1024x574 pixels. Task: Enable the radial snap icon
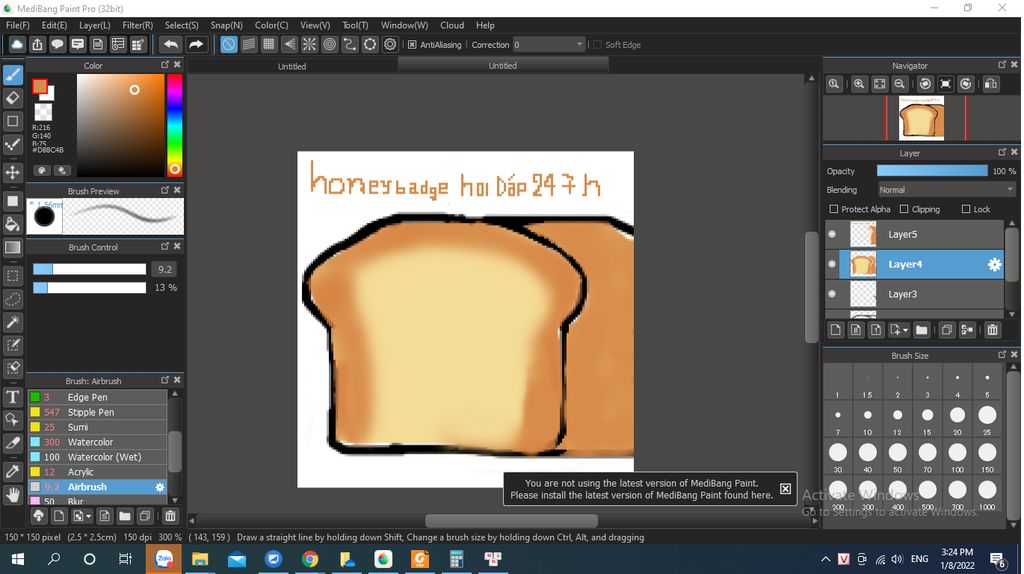click(x=310, y=44)
